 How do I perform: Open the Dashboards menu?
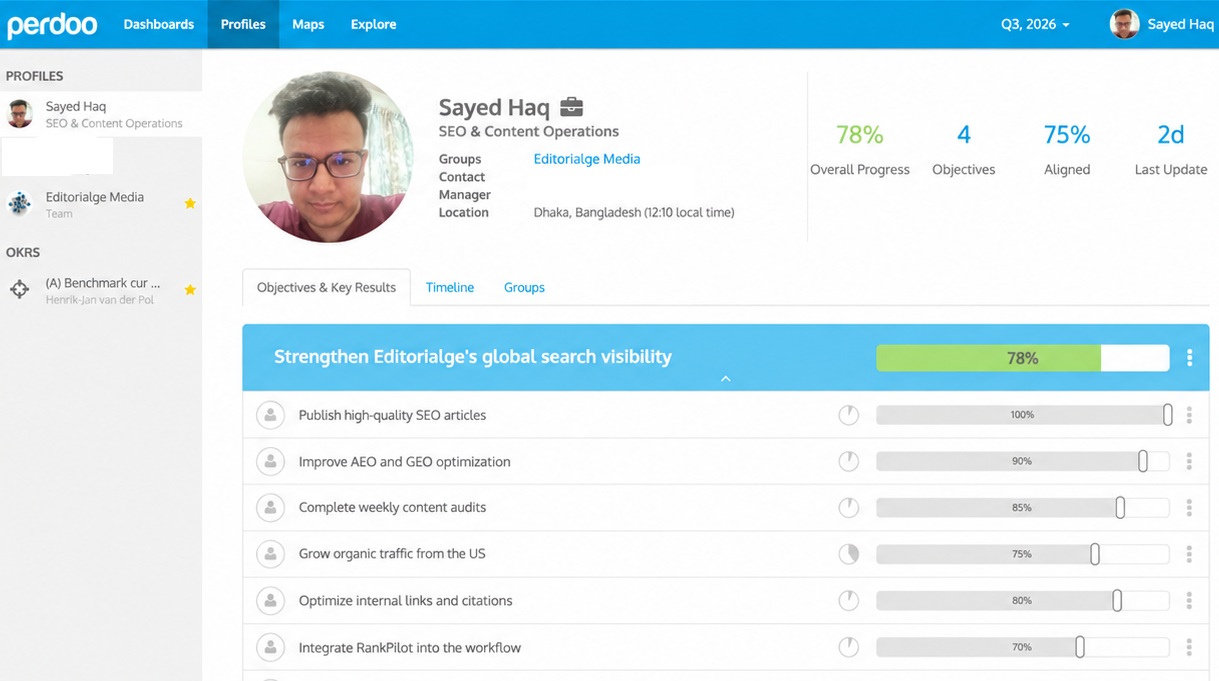pyautogui.click(x=158, y=24)
